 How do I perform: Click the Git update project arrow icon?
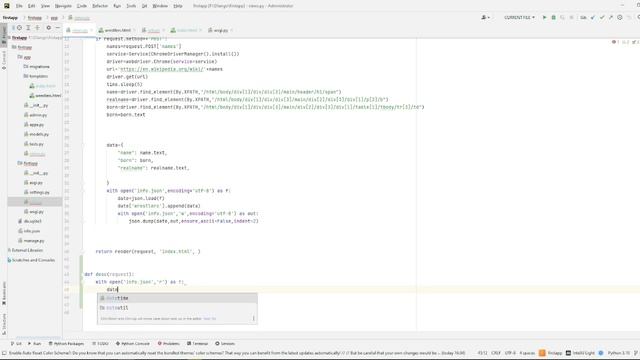(x=593, y=18)
